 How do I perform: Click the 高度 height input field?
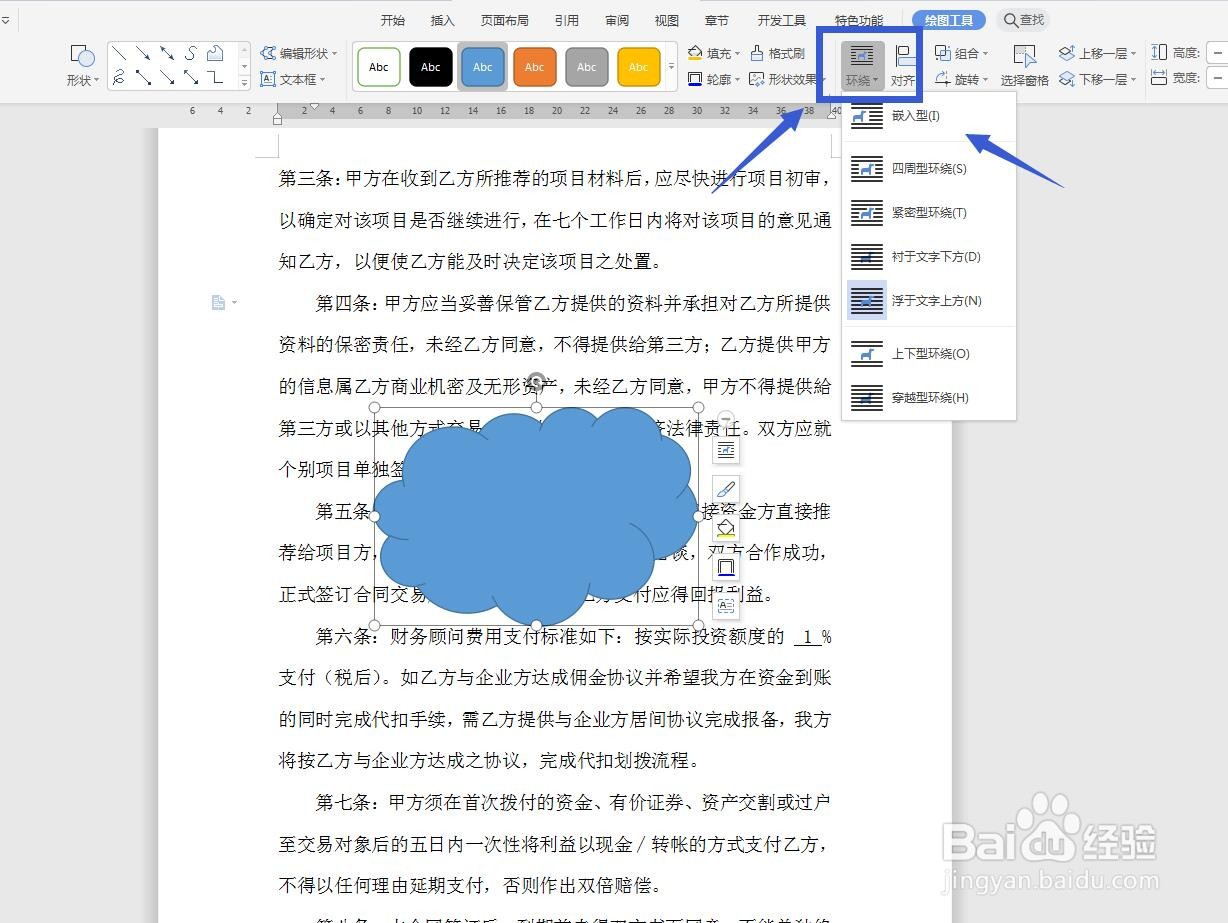[x=1217, y=53]
